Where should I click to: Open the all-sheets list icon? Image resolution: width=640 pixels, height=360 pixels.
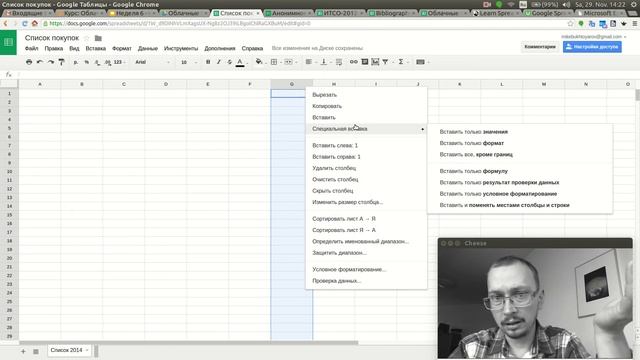[x=36, y=351]
